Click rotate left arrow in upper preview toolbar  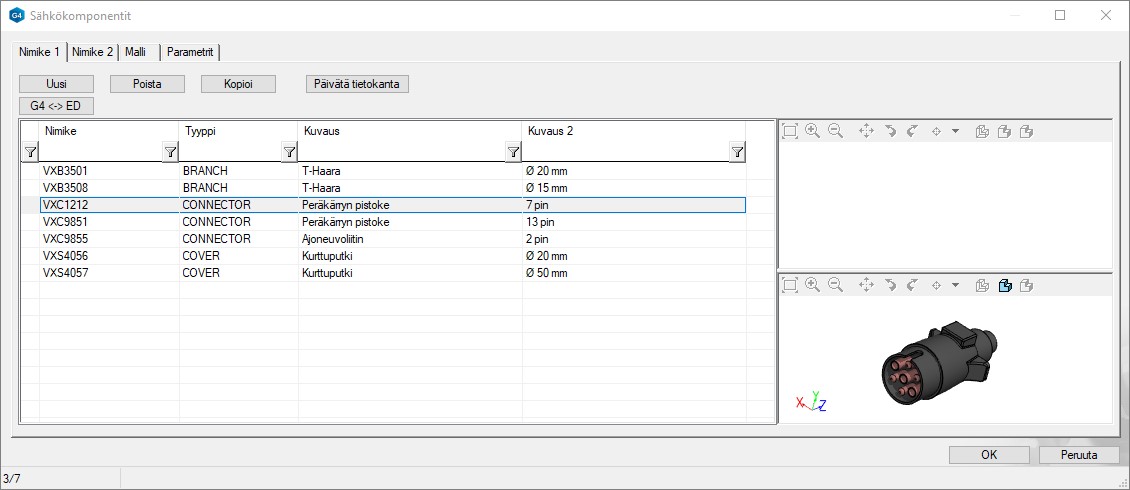point(890,131)
